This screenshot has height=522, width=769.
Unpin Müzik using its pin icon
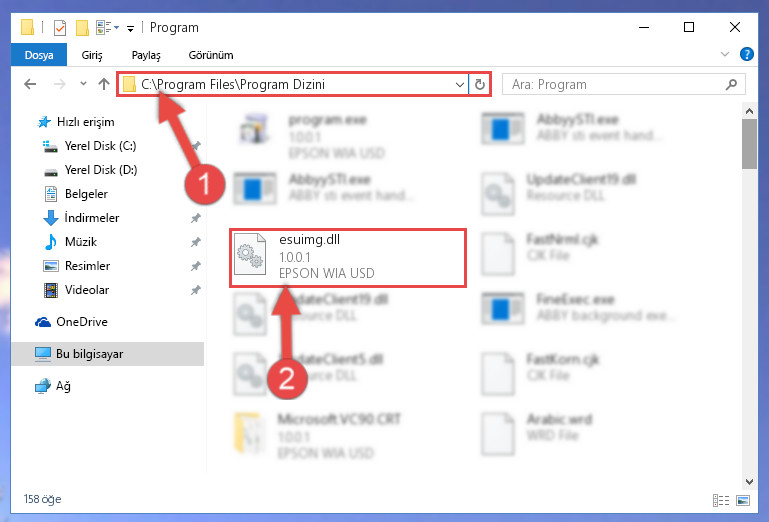(x=195, y=242)
